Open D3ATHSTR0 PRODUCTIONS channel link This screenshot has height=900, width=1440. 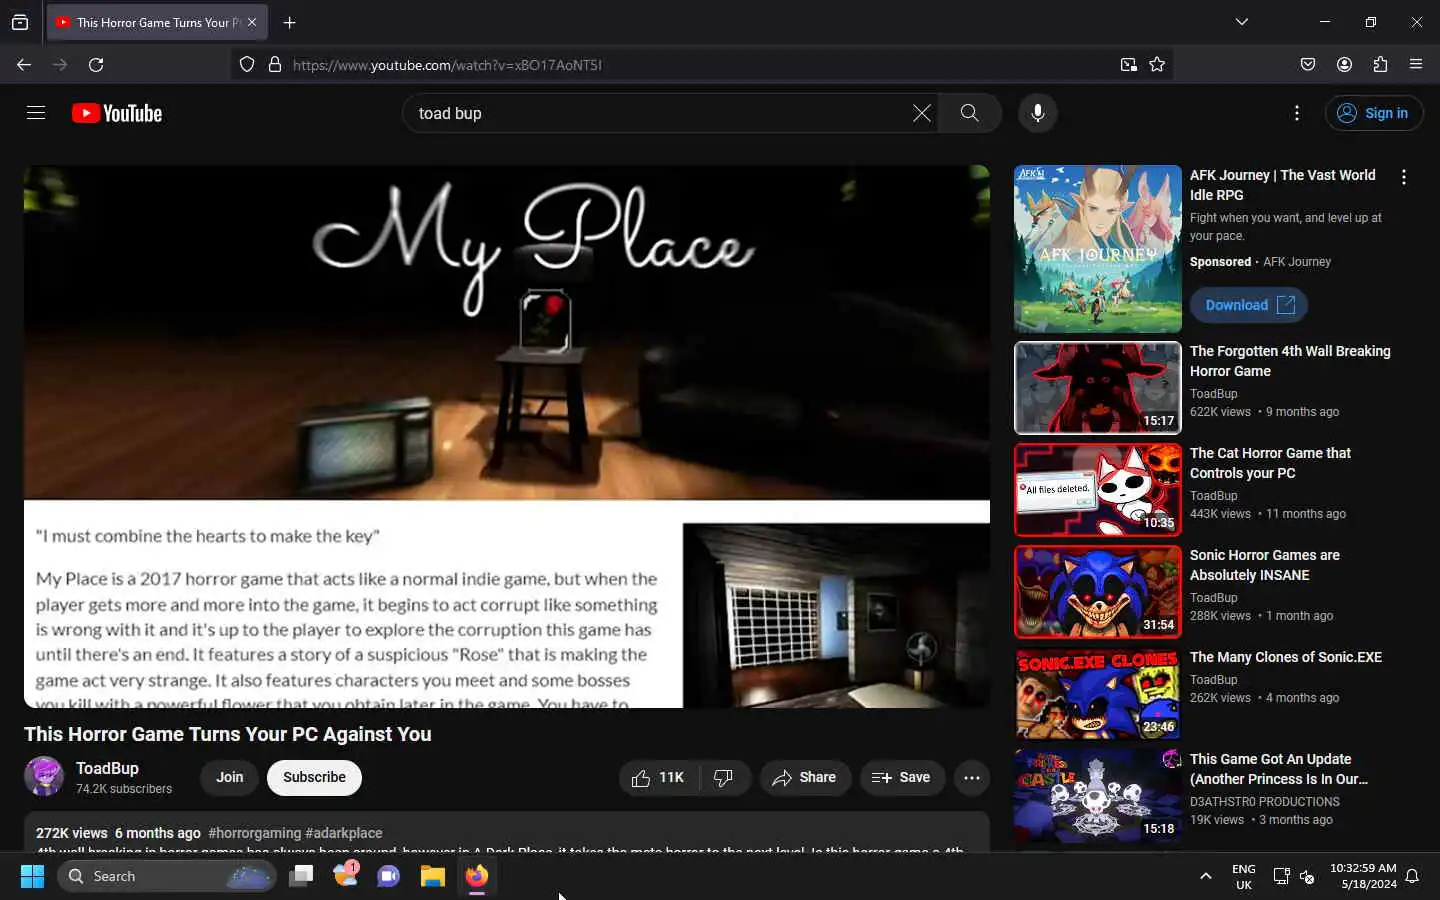1264,801
